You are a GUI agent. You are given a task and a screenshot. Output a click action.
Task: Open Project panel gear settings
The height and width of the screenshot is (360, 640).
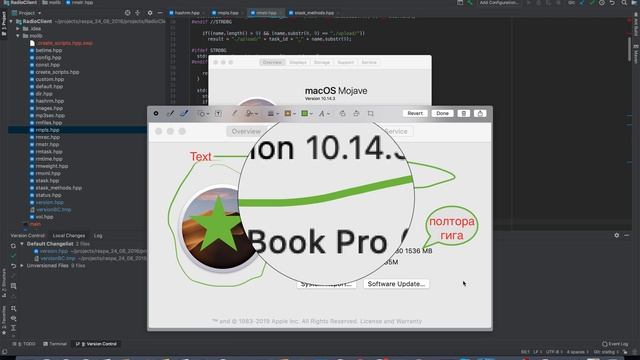[x=150, y=13]
